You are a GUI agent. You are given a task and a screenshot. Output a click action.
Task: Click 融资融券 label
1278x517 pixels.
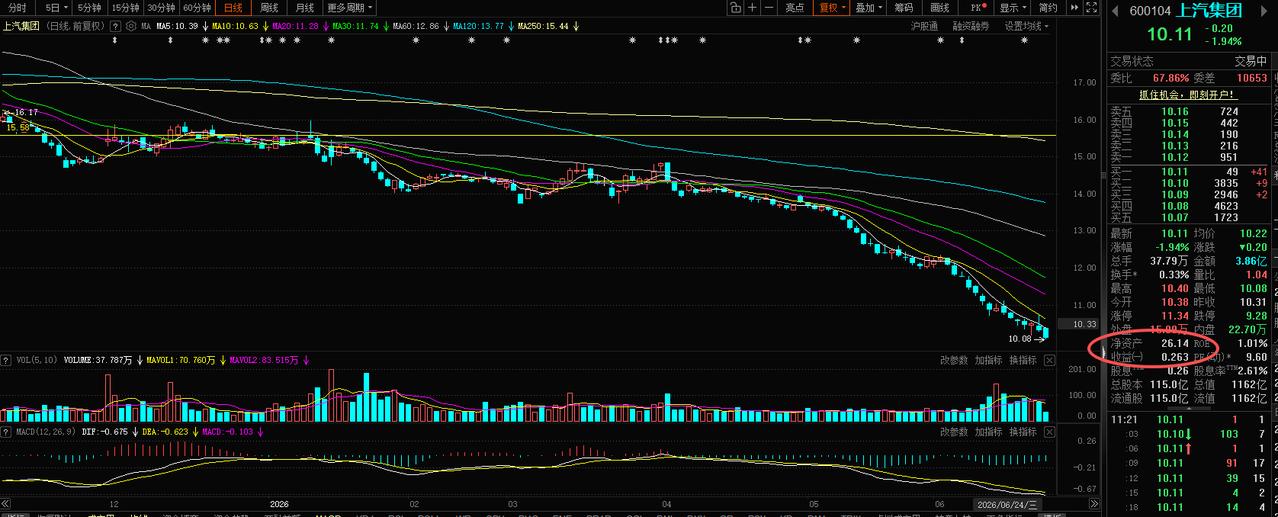click(971, 26)
